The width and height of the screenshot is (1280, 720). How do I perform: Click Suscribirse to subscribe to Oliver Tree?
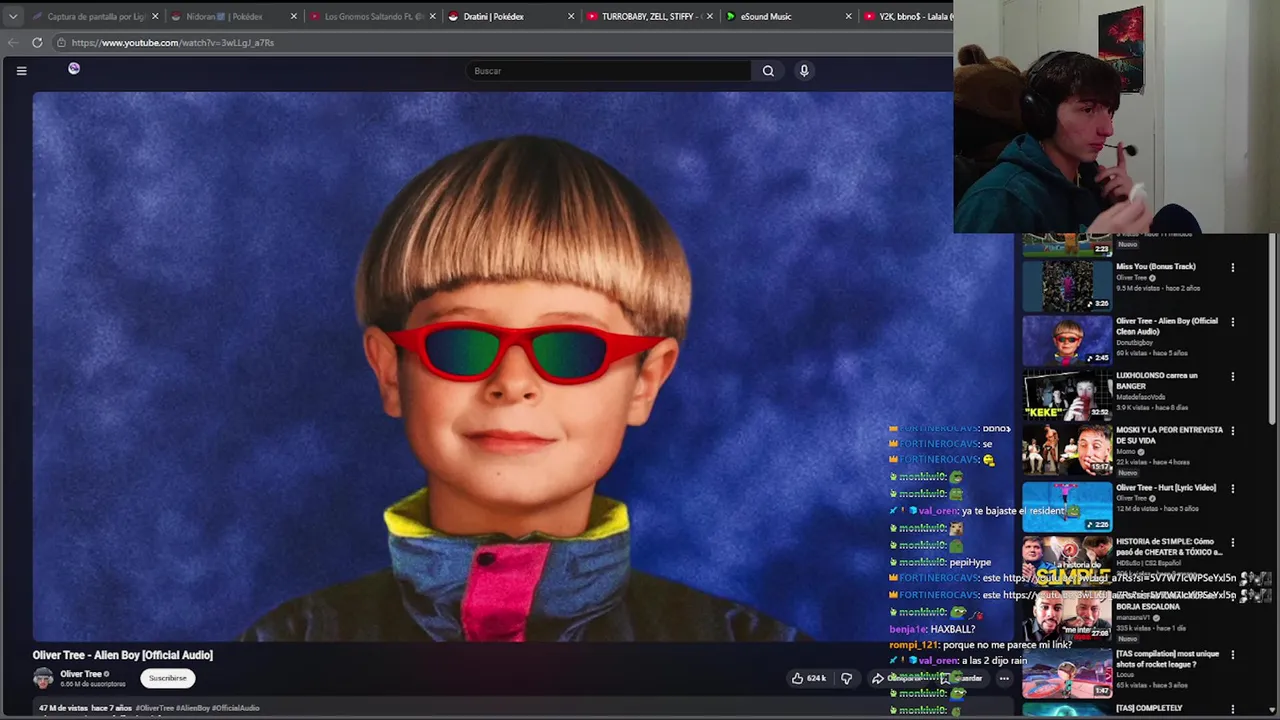168,678
